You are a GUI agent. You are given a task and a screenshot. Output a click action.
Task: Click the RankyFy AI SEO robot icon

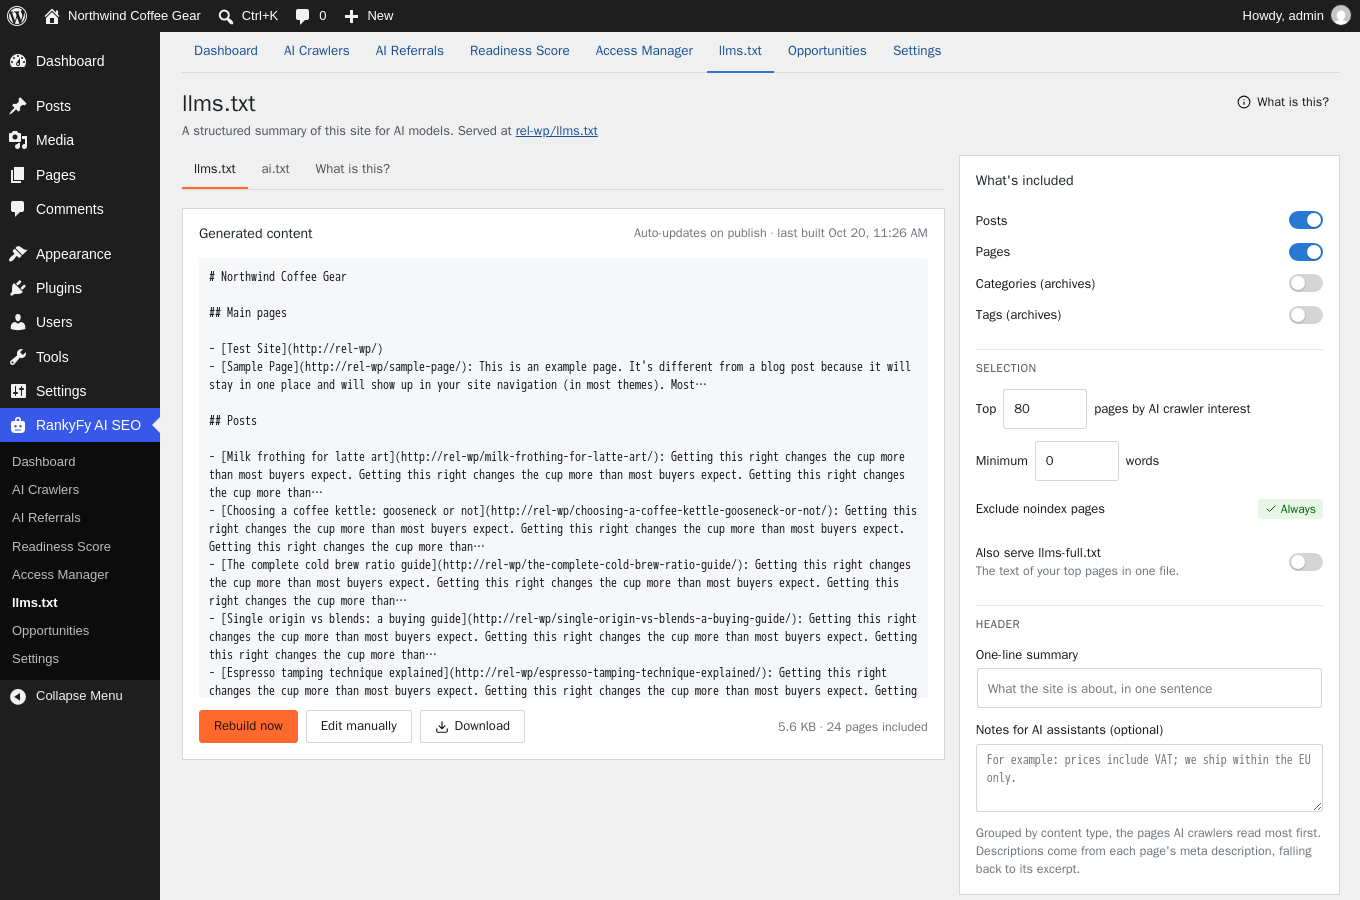pyautogui.click(x=18, y=425)
